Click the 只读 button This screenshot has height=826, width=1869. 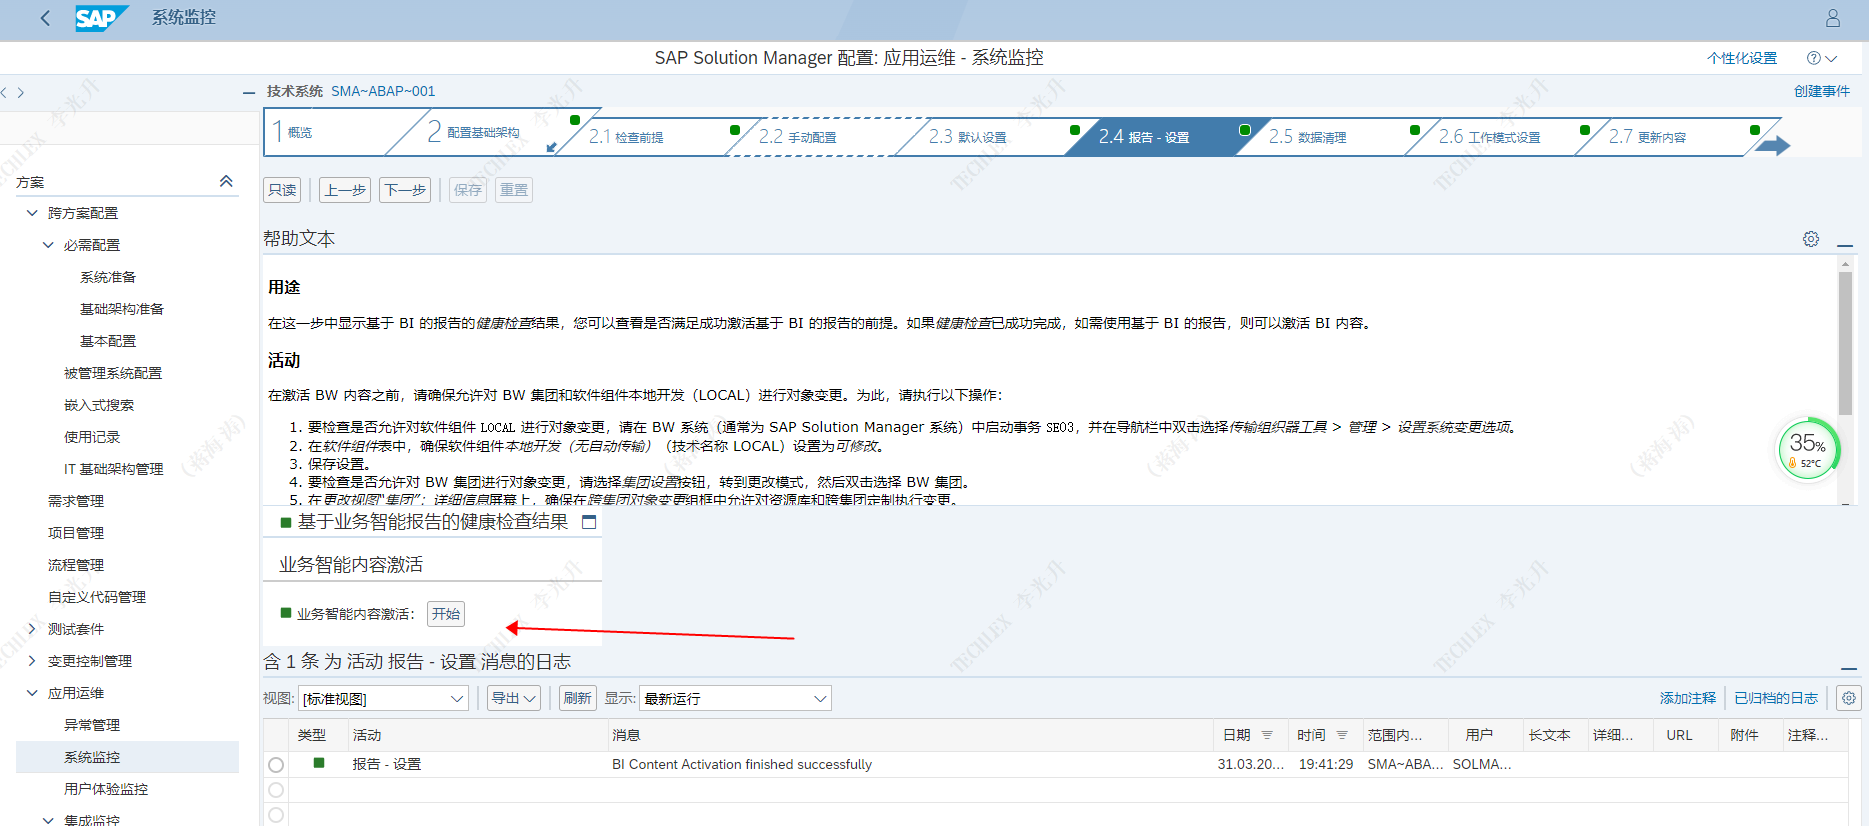pos(283,190)
